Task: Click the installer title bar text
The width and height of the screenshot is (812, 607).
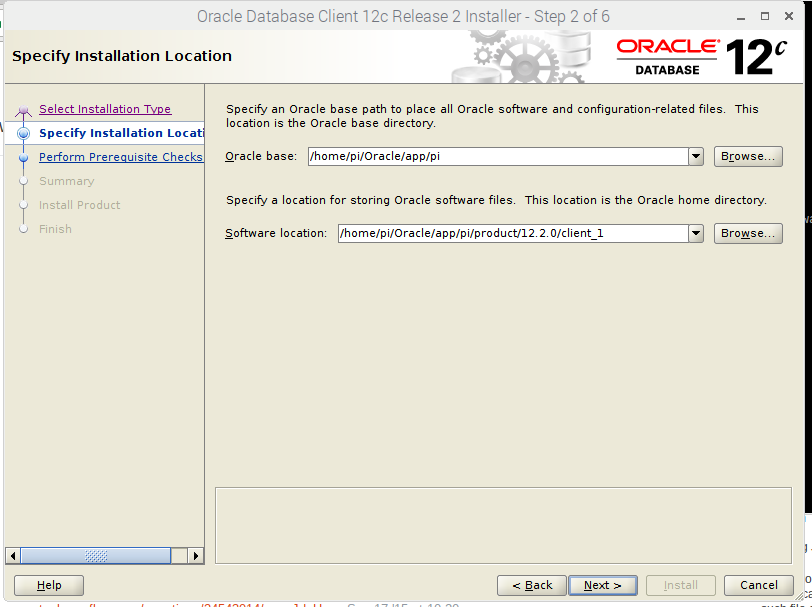Action: [x=403, y=17]
